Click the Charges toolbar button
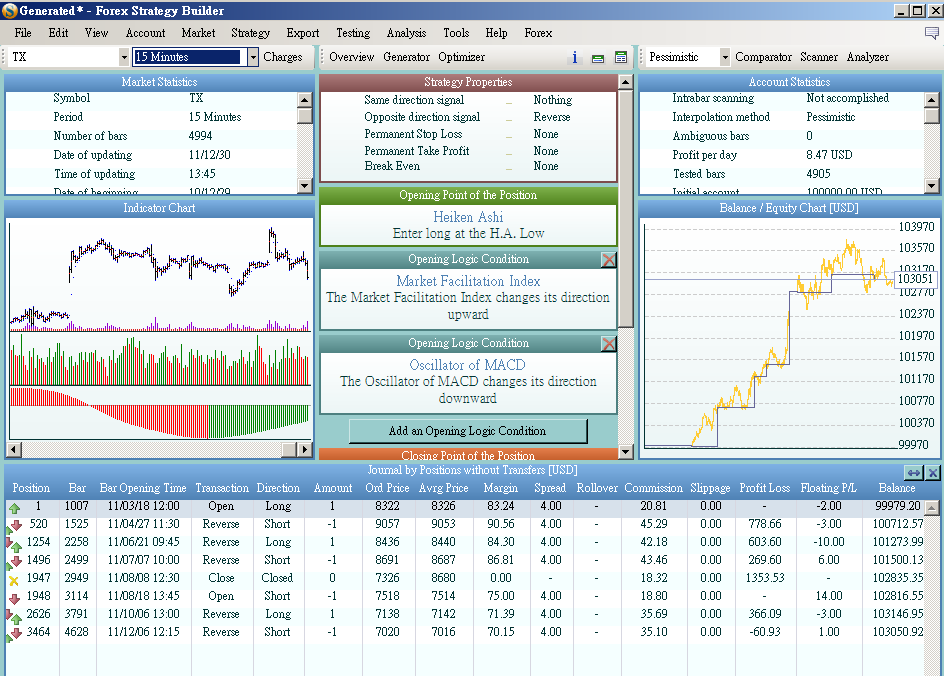Screen dimensions: 944x676 [283, 57]
